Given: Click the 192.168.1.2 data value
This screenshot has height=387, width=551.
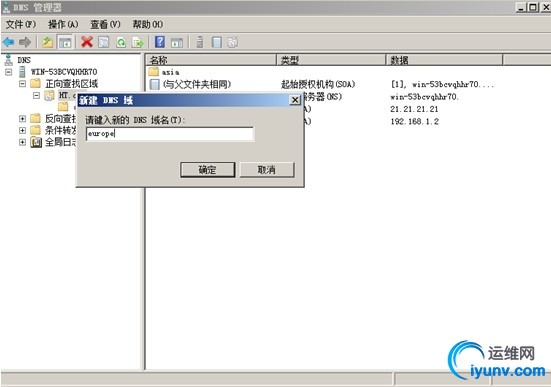Looking at the screenshot, I should pos(415,122).
